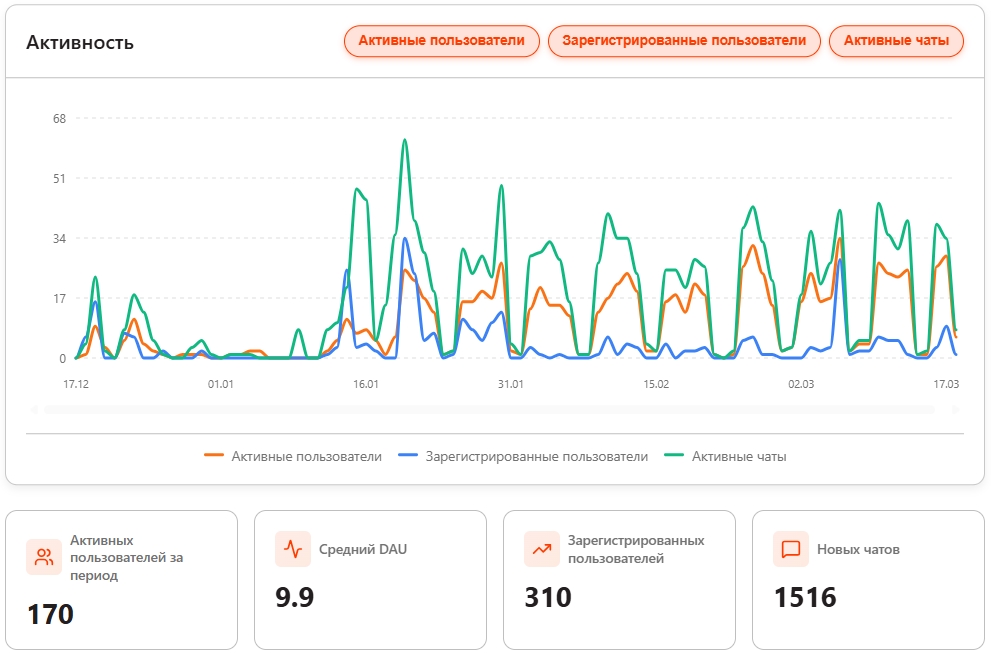Click the pulse icon beside Средний DAU
The width and height of the screenshot is (991, 653).
292,548
